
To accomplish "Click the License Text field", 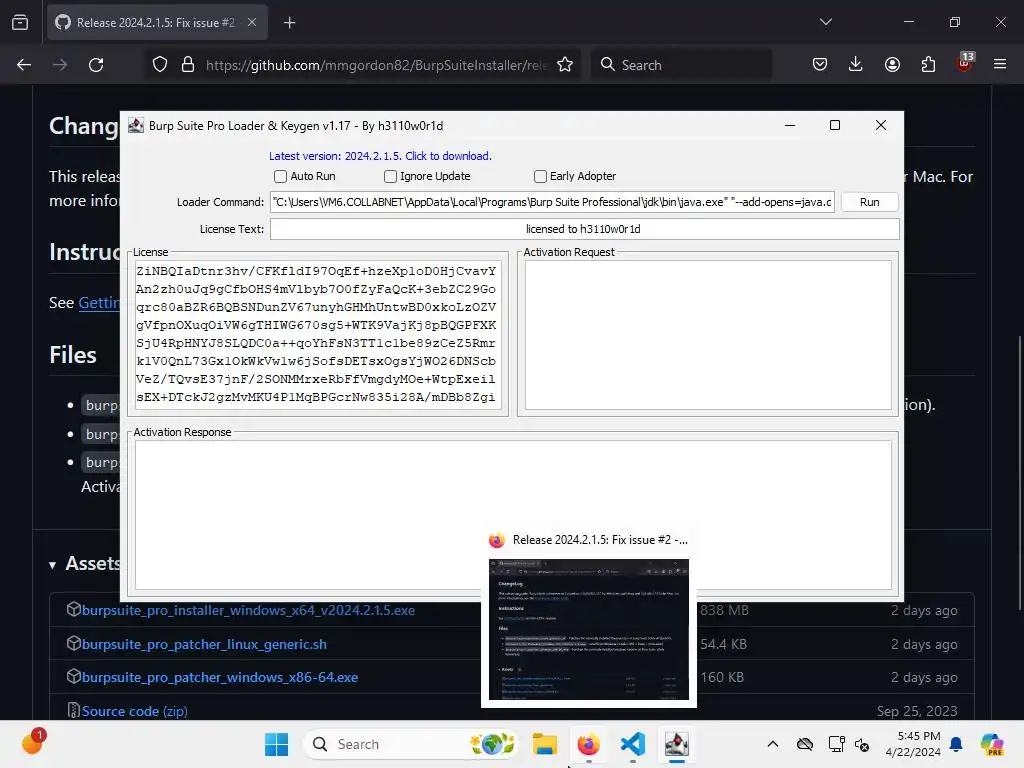I will pos(584,229).
